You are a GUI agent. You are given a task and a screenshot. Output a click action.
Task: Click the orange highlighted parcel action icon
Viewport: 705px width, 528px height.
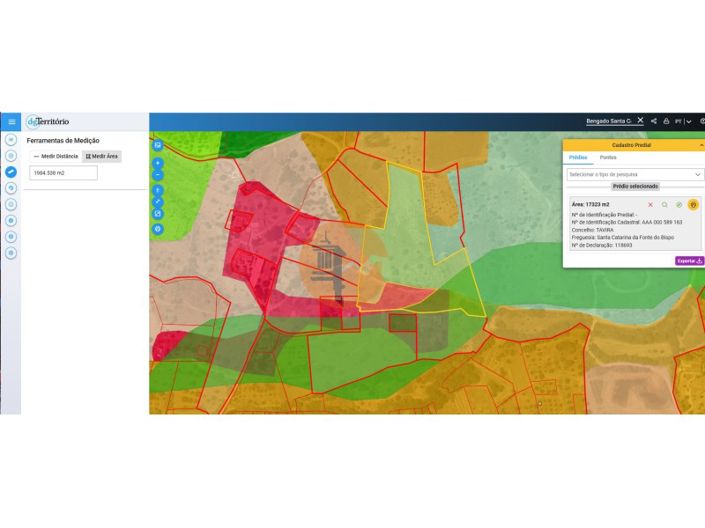pyautogui.click(x=693, y=204)
